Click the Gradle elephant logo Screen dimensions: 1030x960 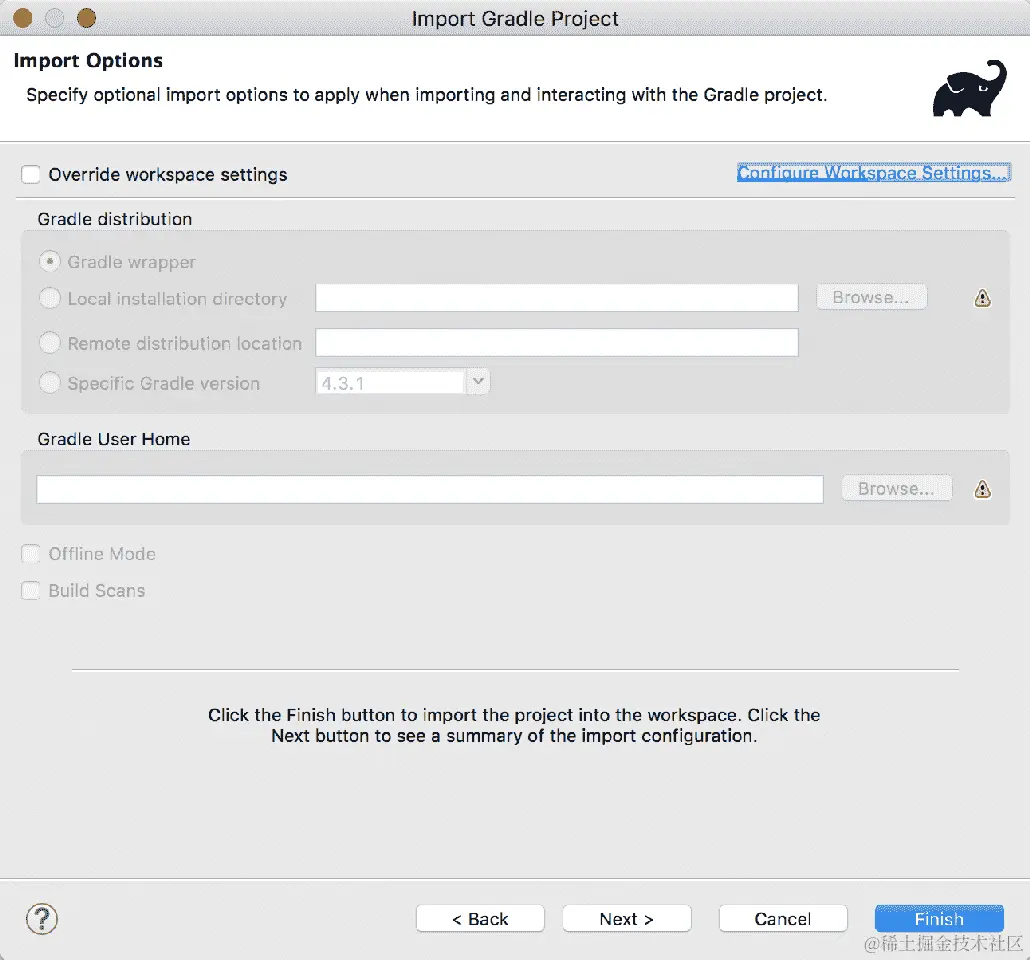pyautogui.click(x=970, y=89)
